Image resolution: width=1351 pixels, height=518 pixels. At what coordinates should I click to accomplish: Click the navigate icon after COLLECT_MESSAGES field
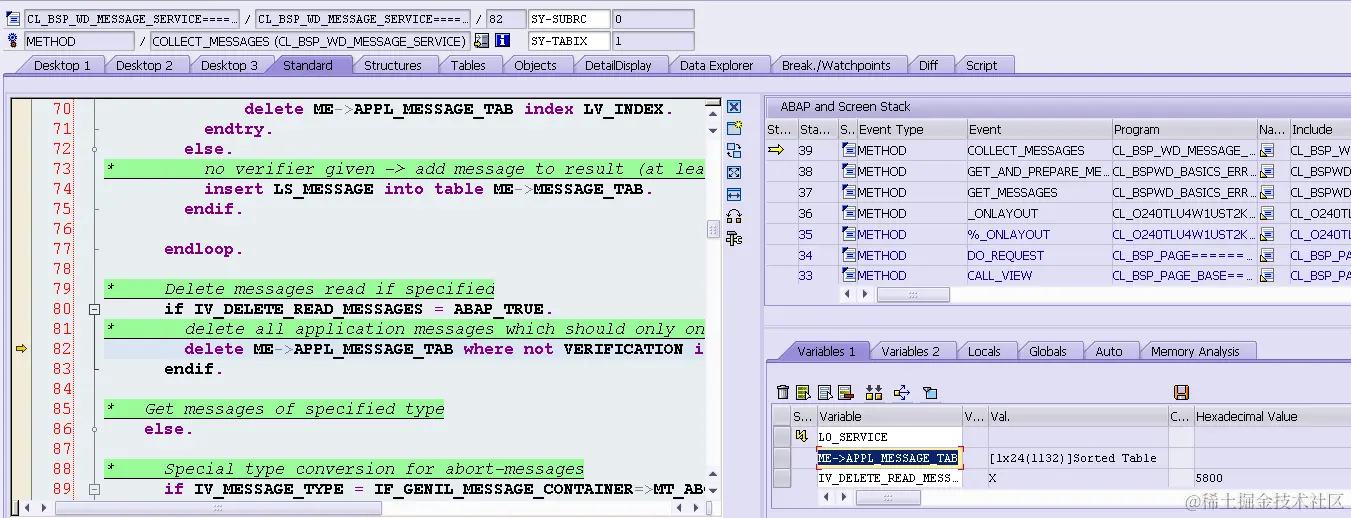pos(482,41)
